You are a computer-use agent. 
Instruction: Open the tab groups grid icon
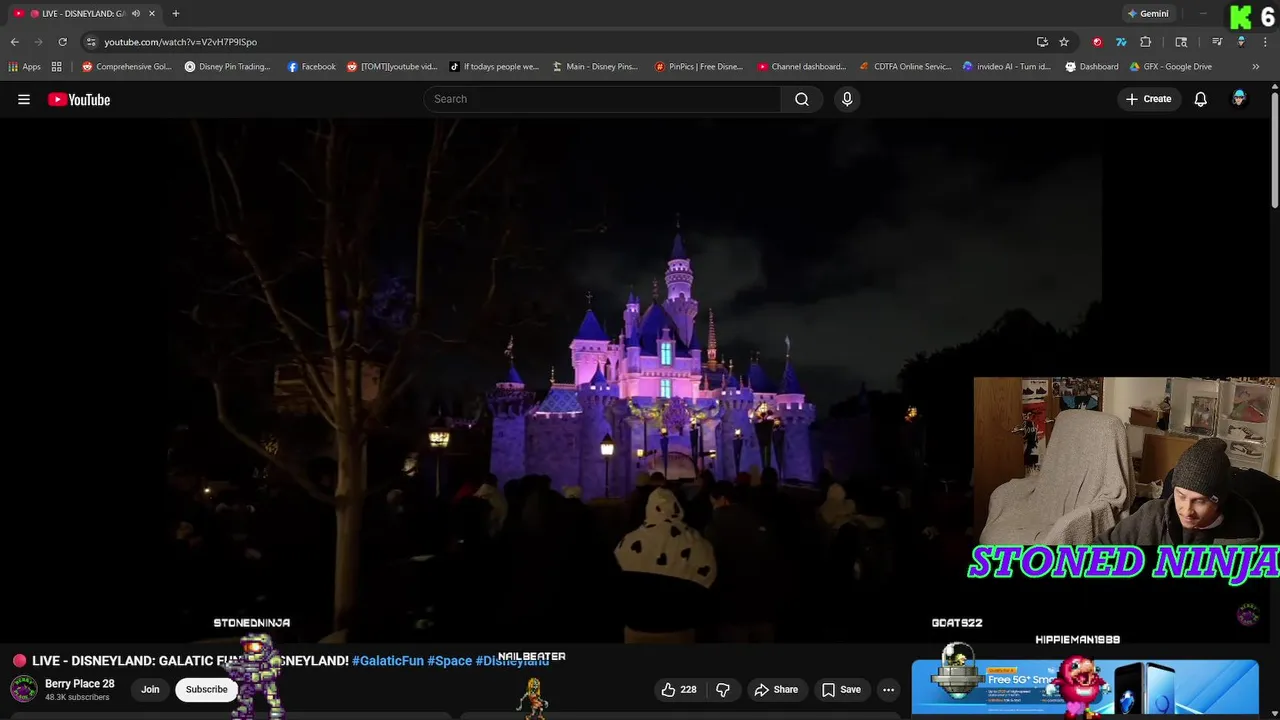pos(57,67)
